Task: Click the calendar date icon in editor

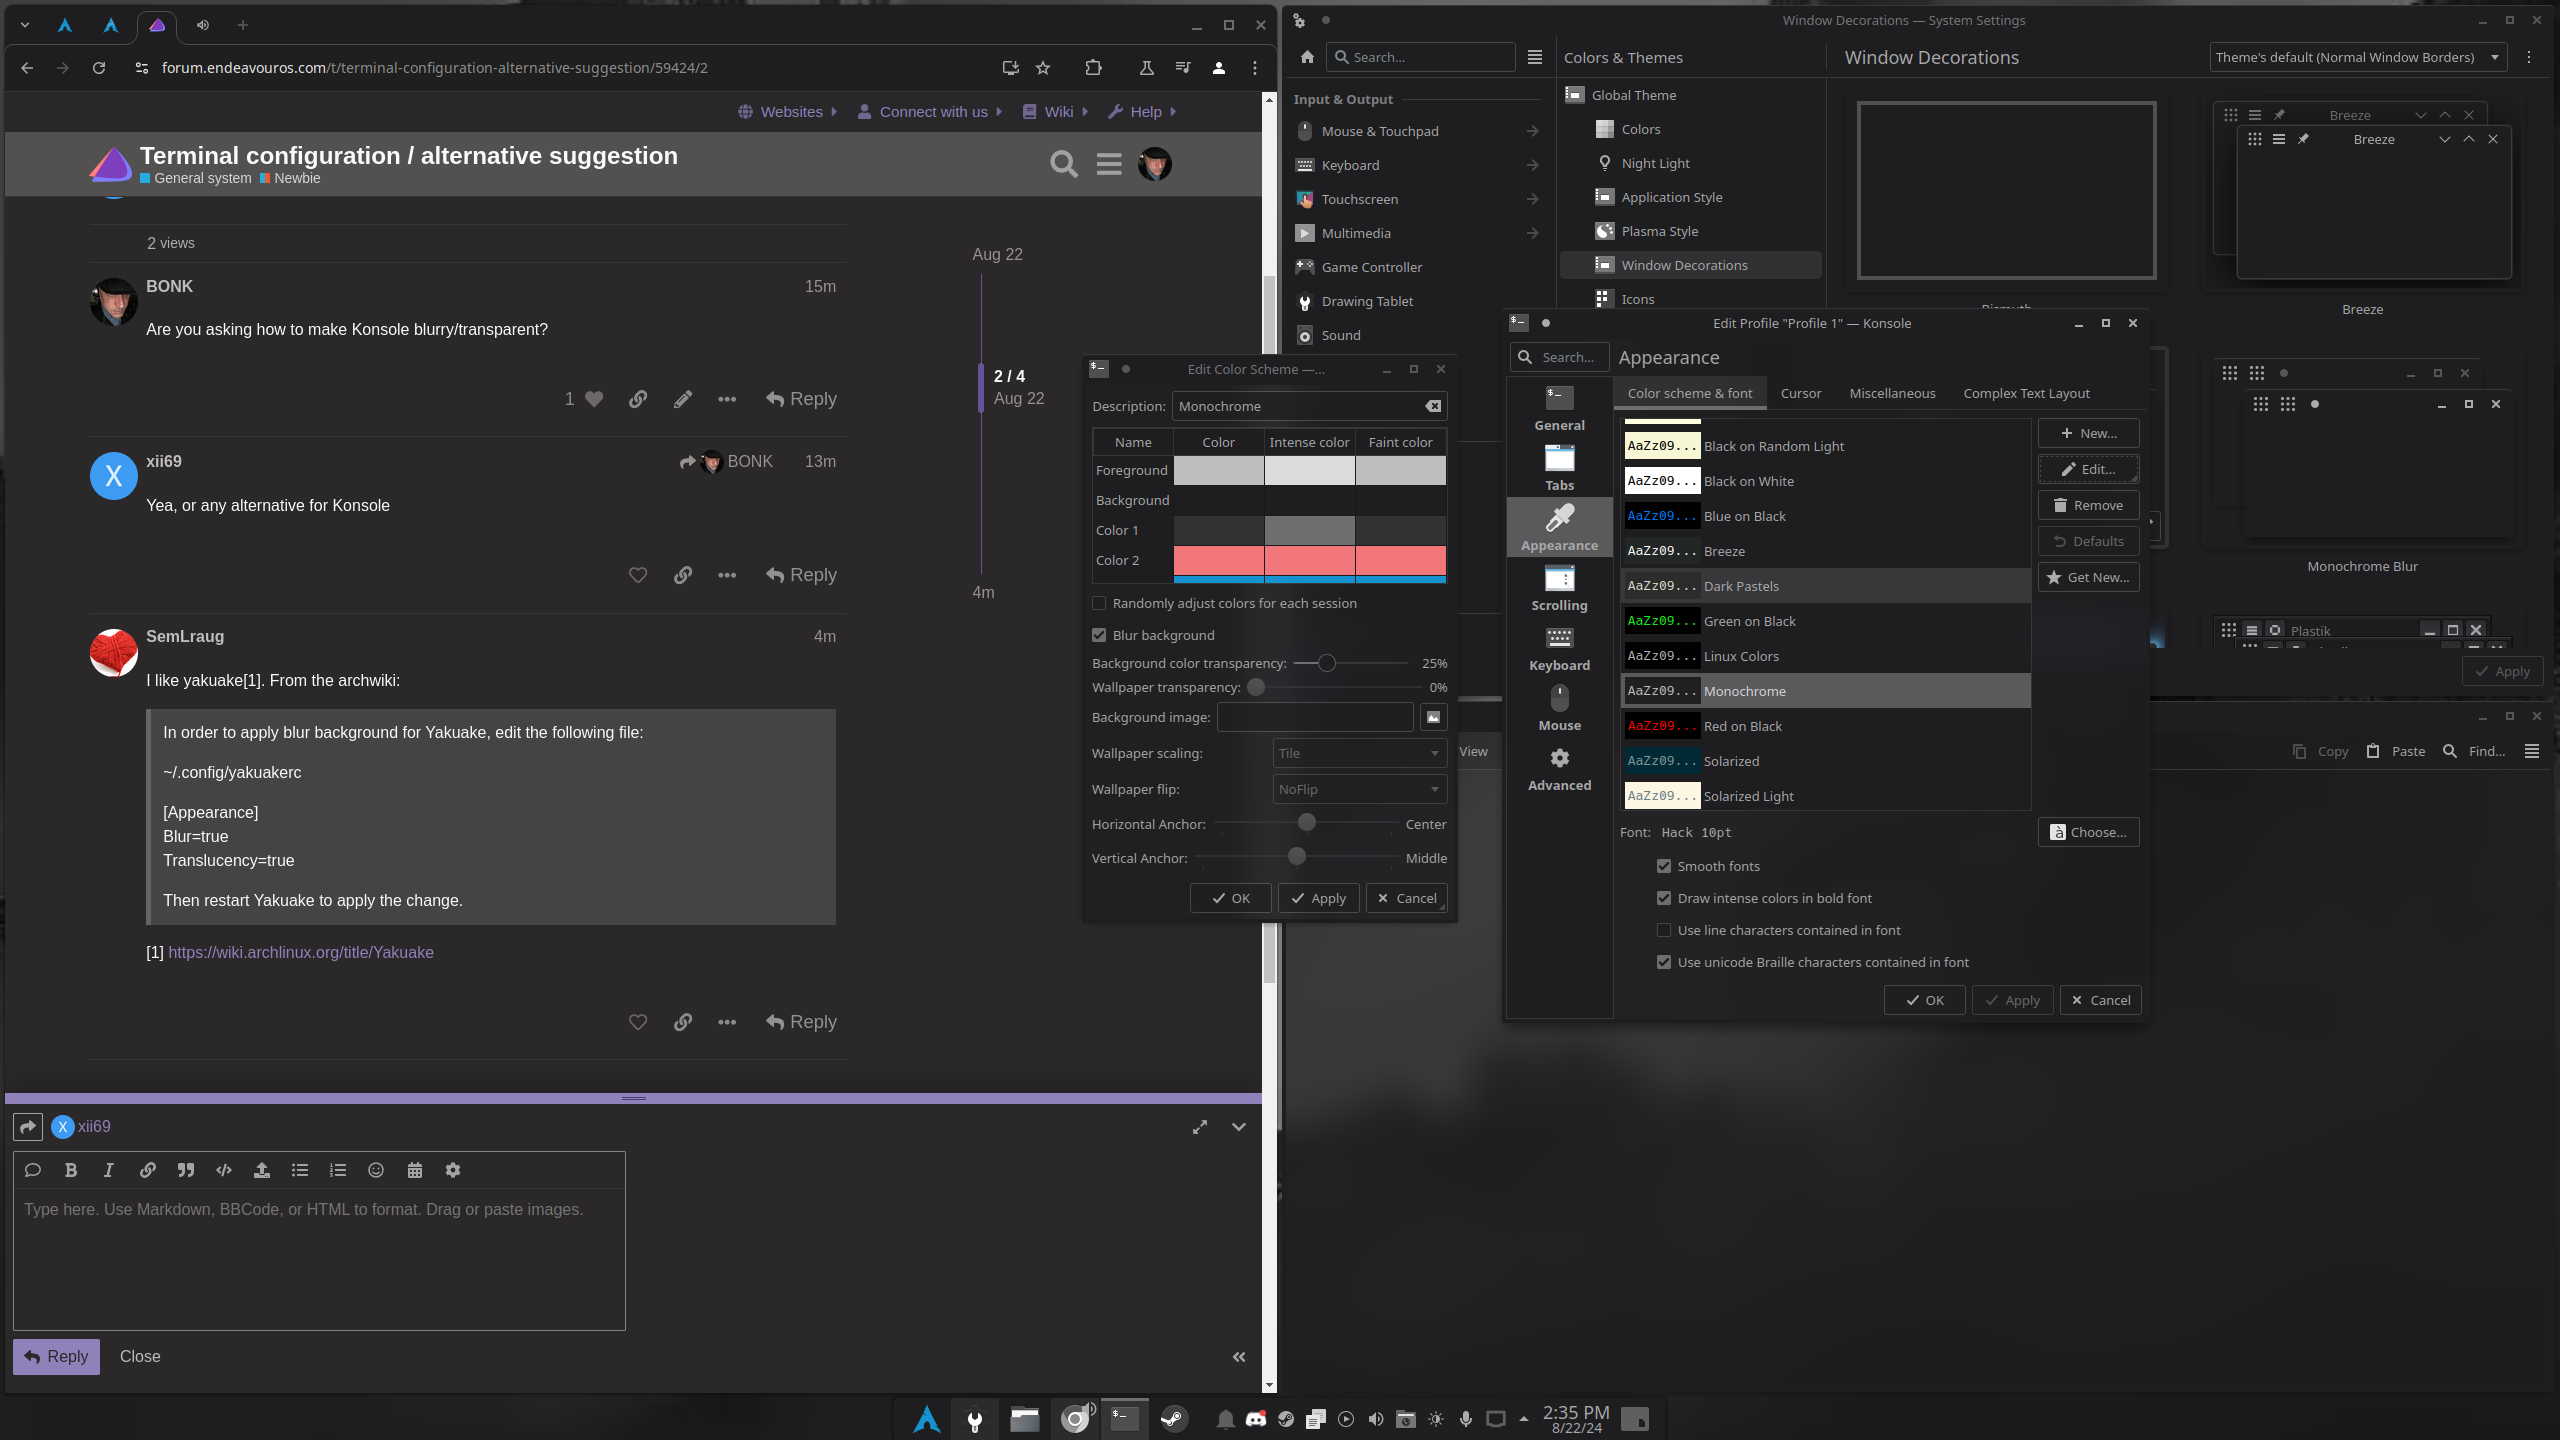Action: point(415,1170)
